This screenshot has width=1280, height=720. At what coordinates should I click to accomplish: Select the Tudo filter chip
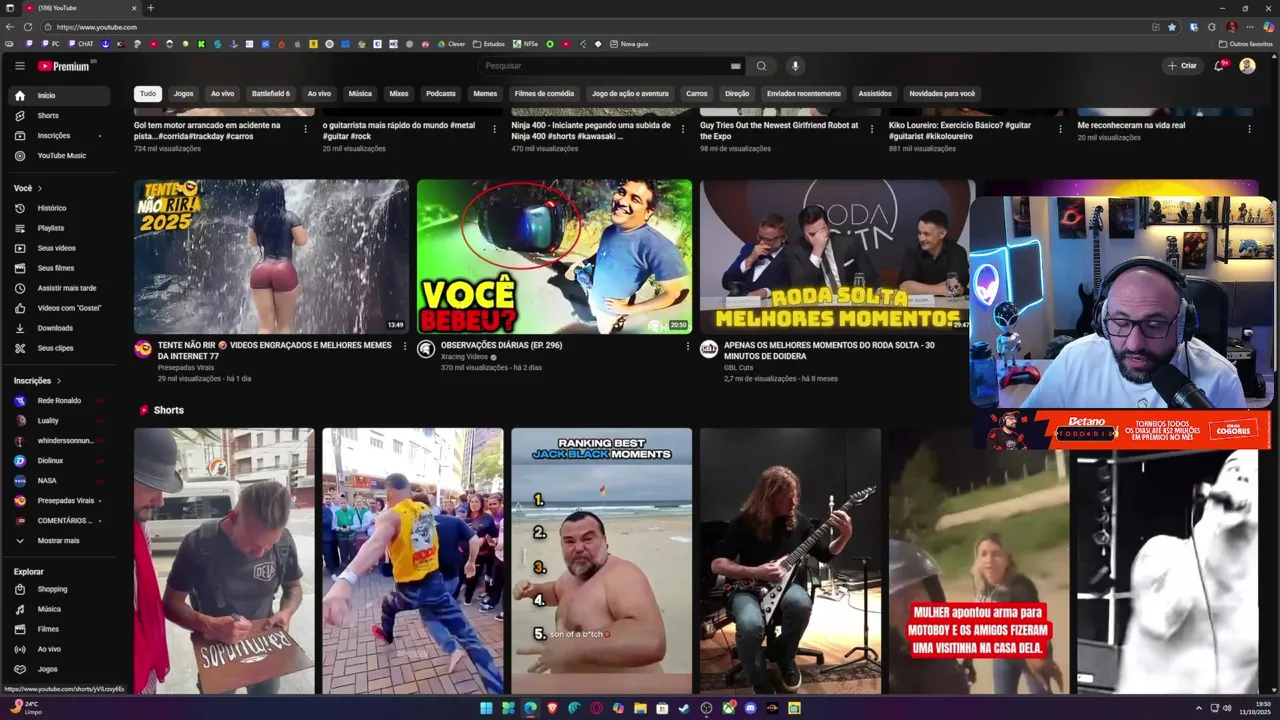pyautogui.click(x=148, y=94)
